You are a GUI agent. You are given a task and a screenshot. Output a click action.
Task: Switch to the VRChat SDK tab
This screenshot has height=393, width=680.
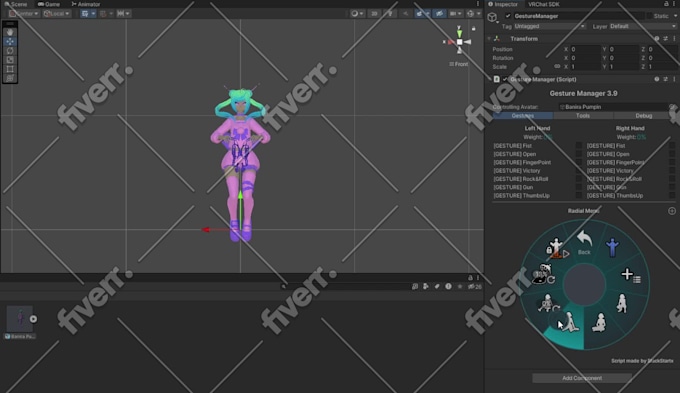(x=544, y=4)
